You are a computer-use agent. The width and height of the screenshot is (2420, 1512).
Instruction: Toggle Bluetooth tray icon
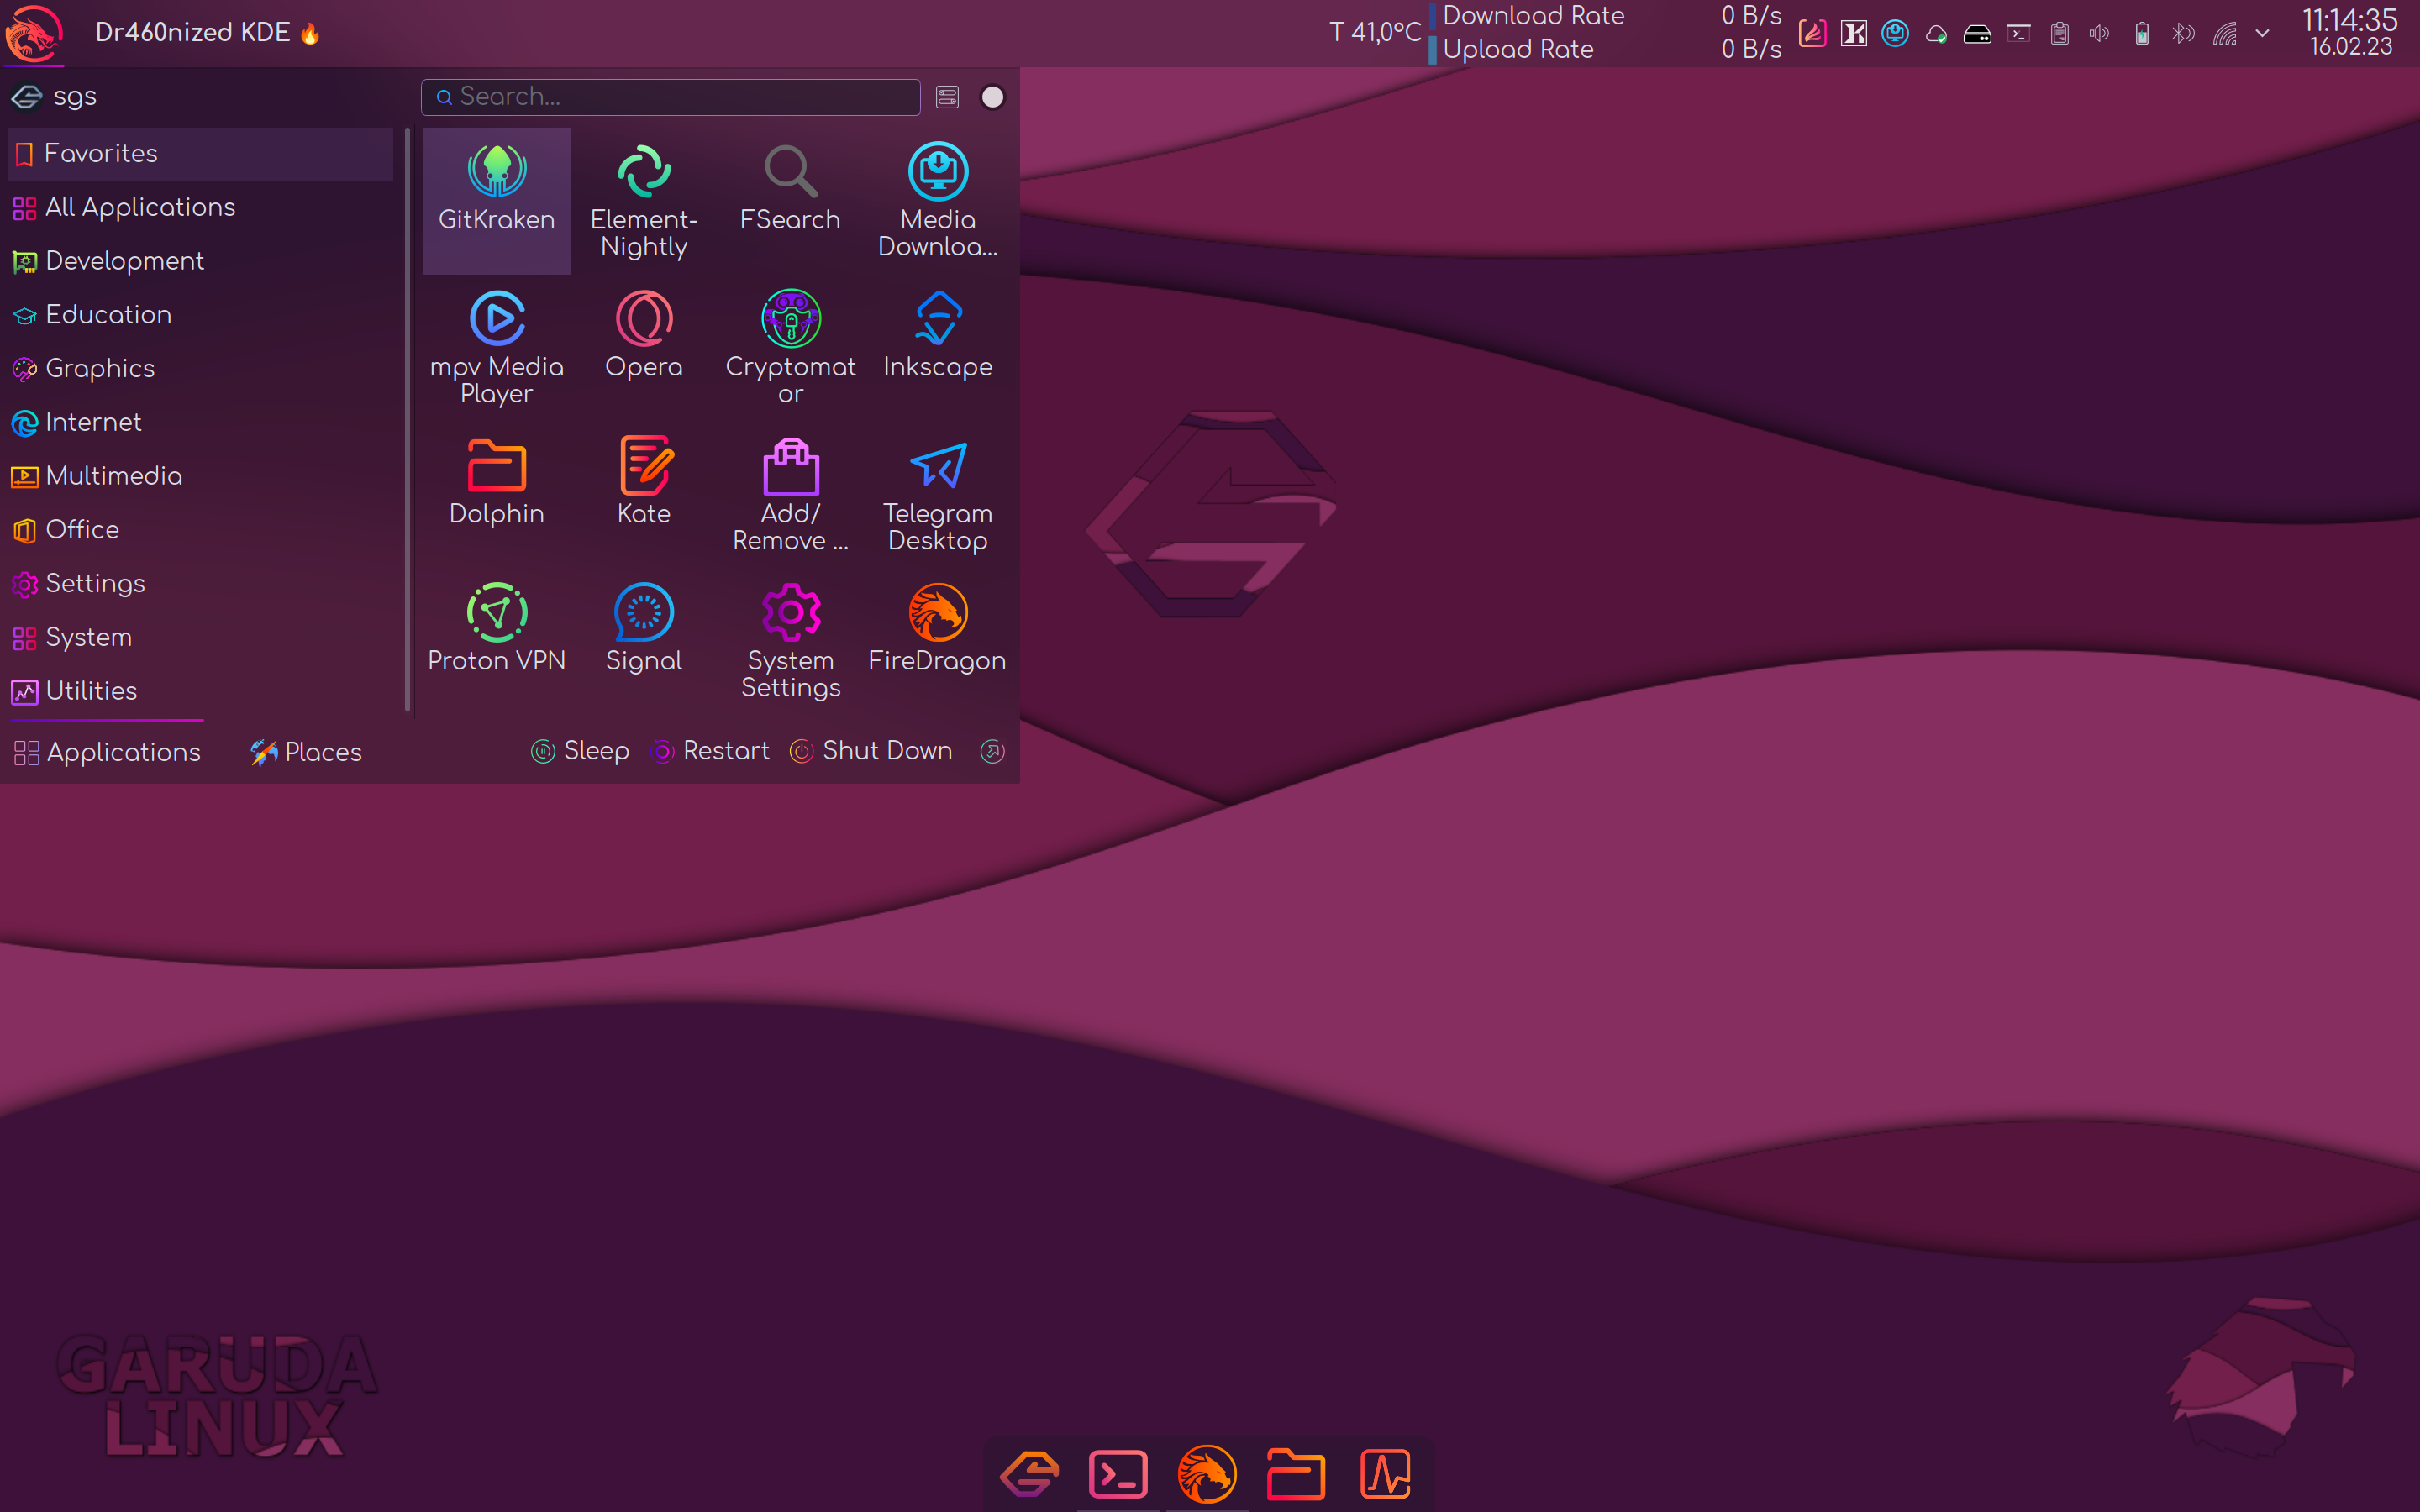[2182, 34]
